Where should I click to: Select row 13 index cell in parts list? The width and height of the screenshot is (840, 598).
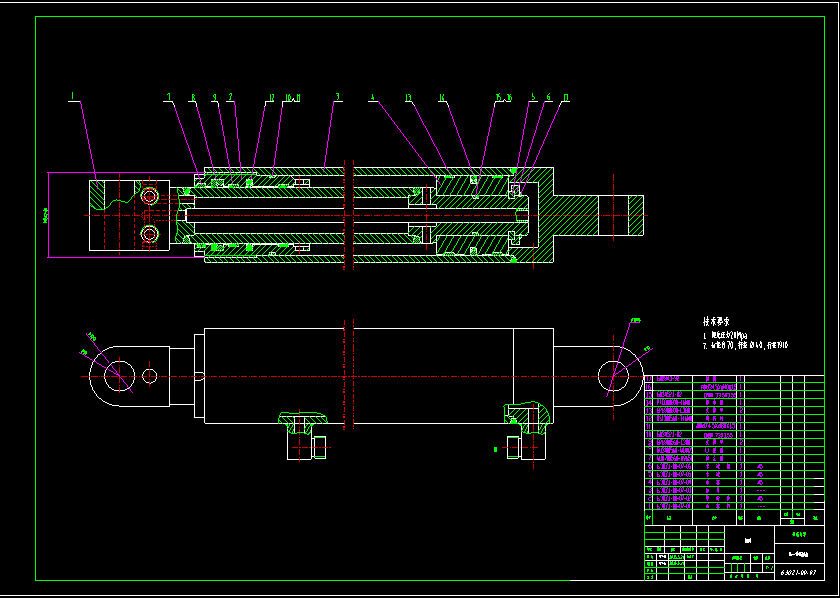tap(649, 410)
